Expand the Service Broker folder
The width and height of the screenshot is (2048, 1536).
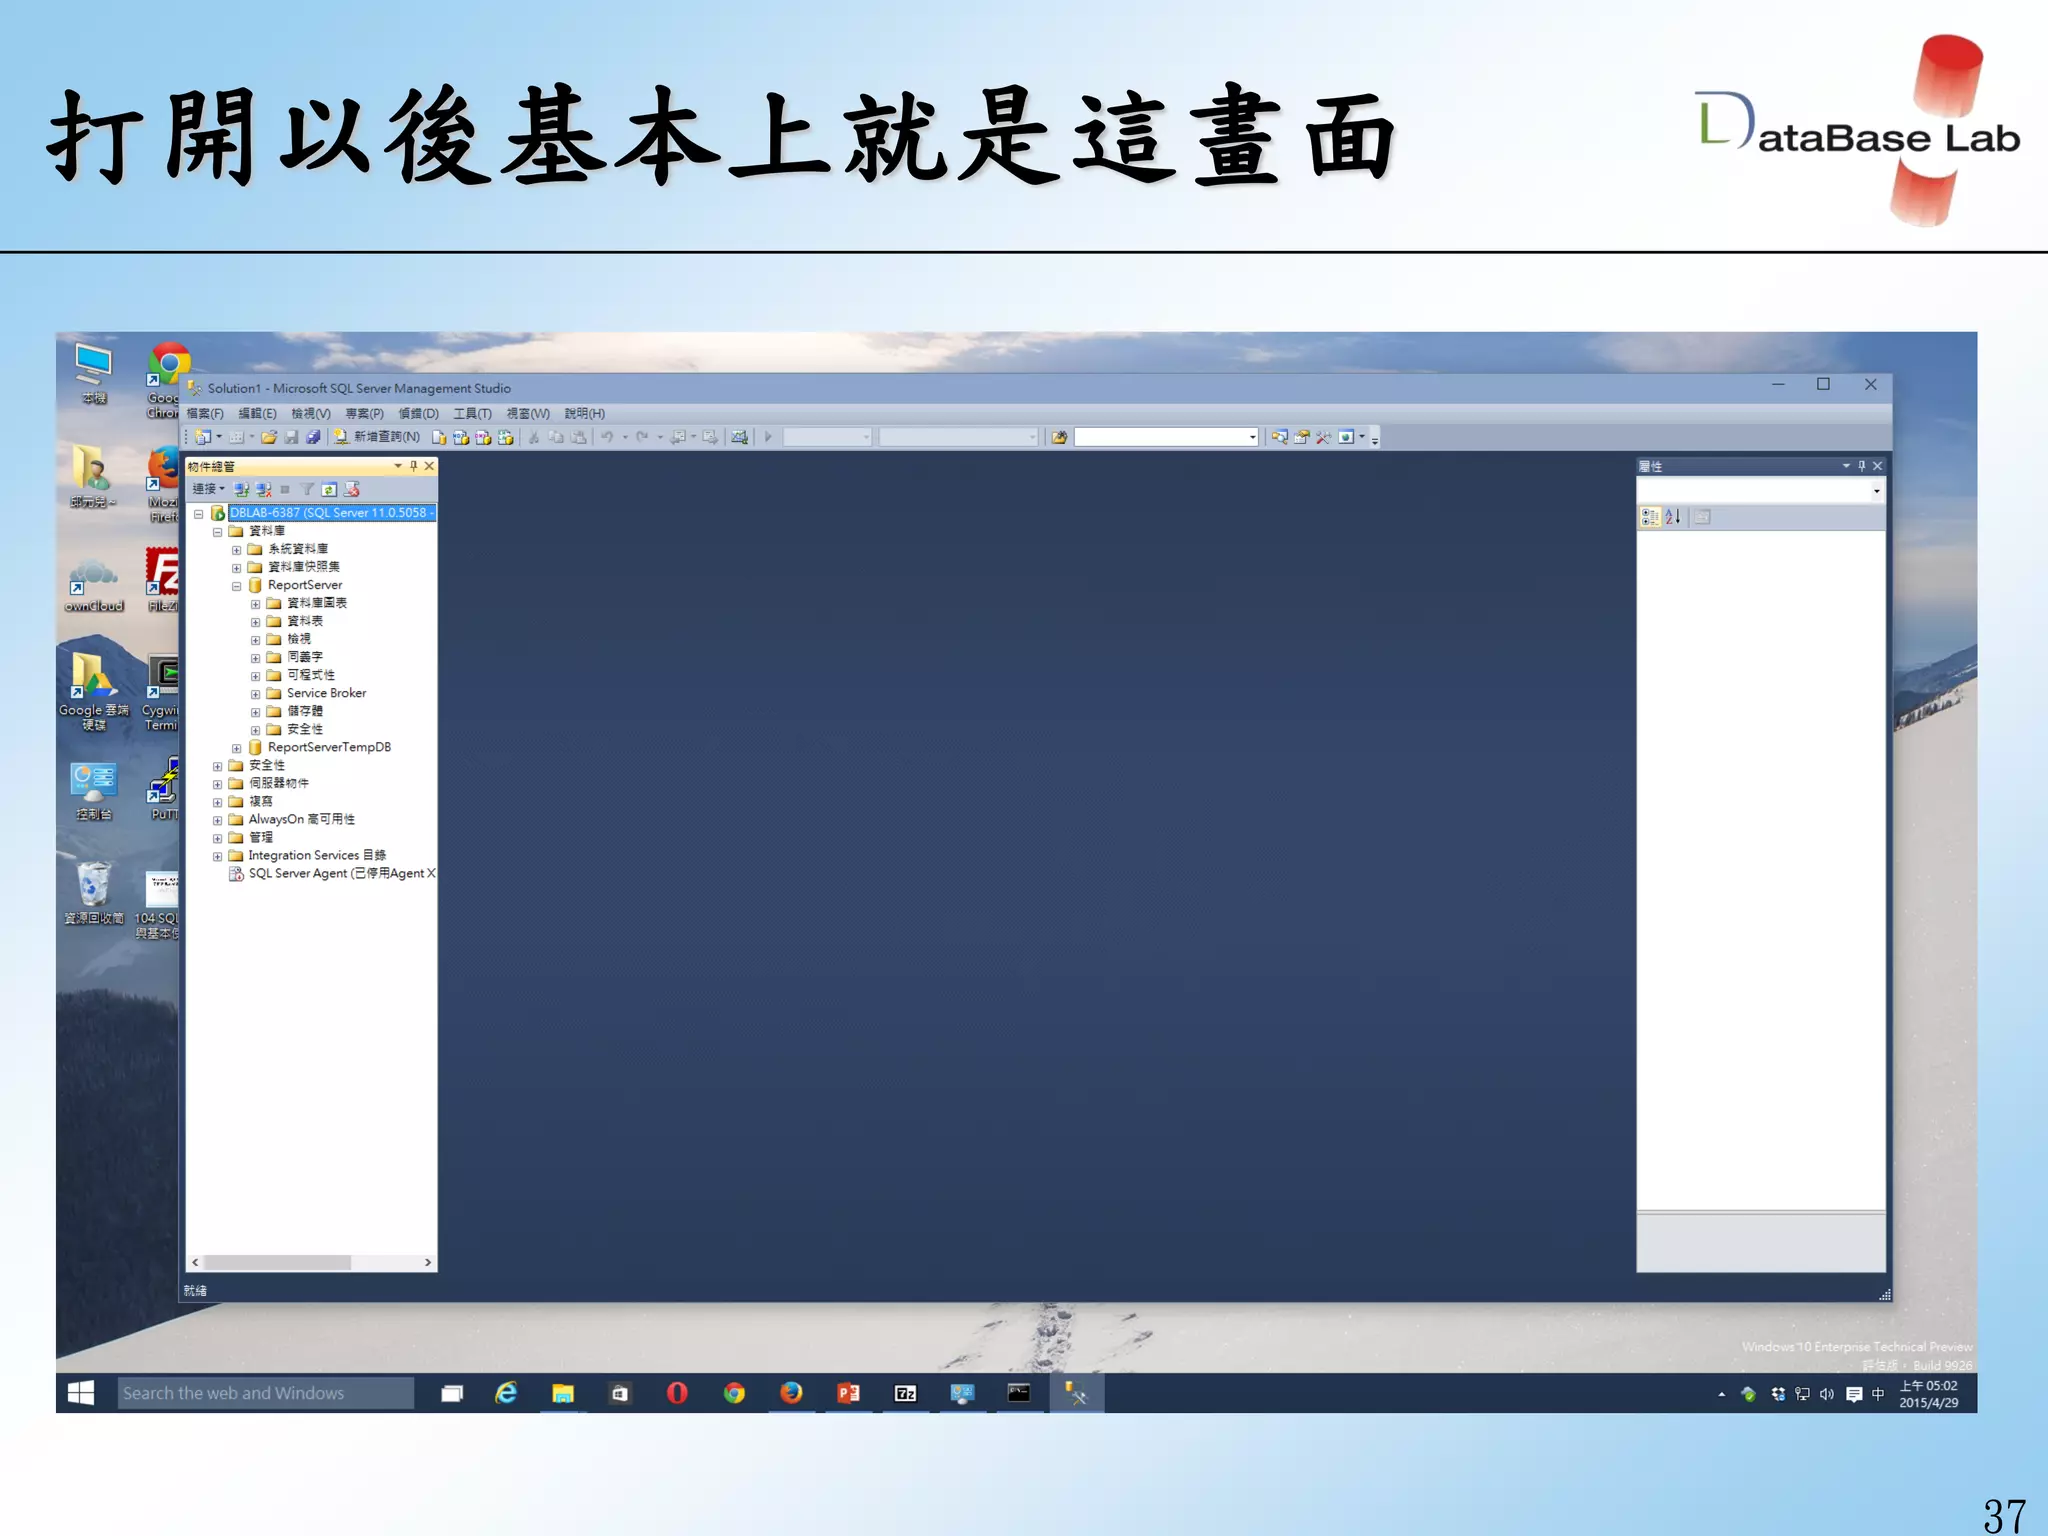256,694
